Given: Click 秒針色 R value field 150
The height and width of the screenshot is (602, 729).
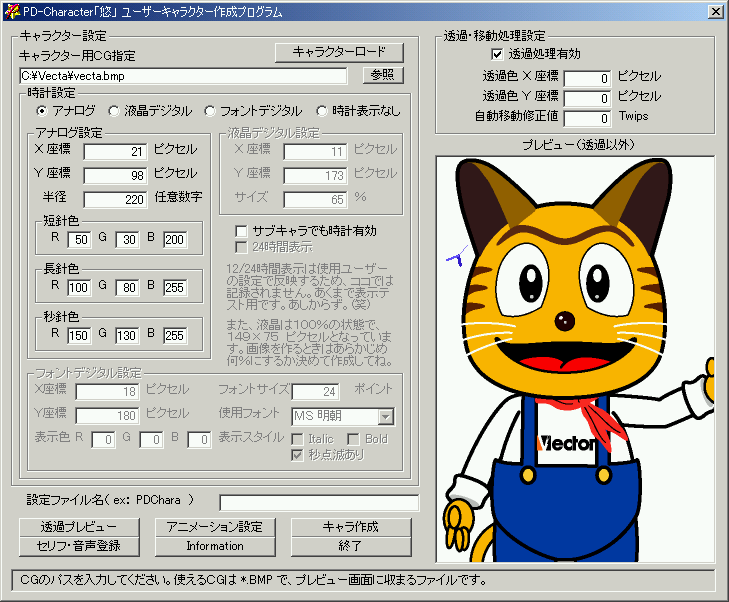Looking at the screenshot, I should (x=80, y=336).
